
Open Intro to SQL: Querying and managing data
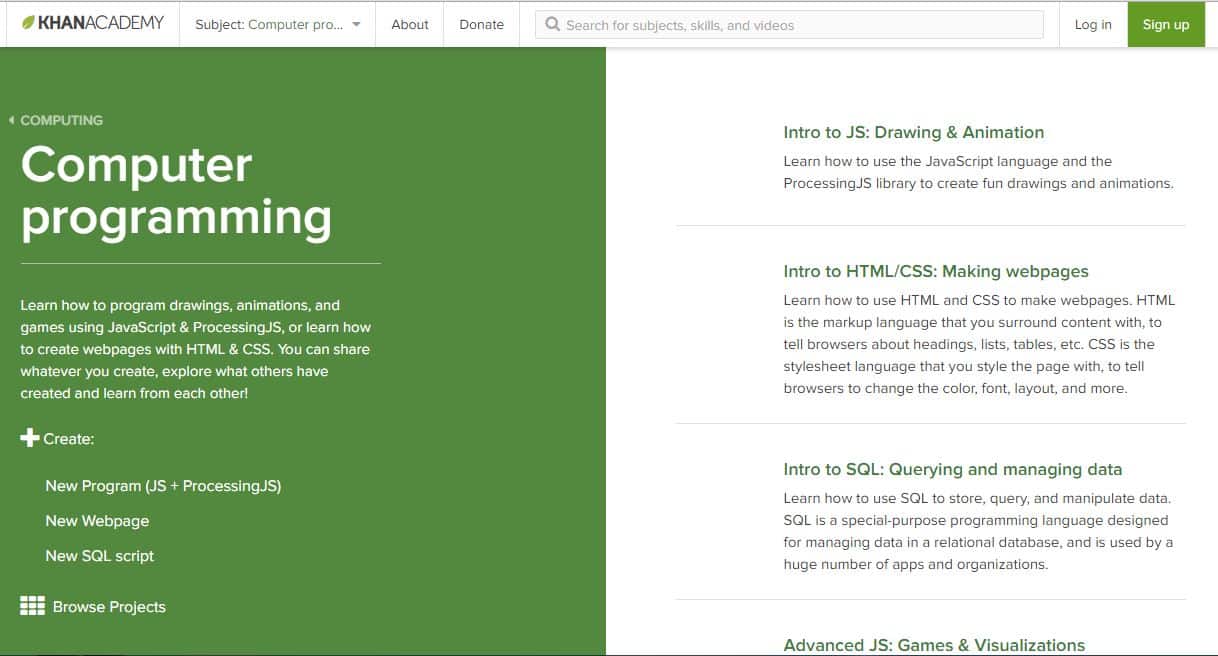click(x=952, y=469)
